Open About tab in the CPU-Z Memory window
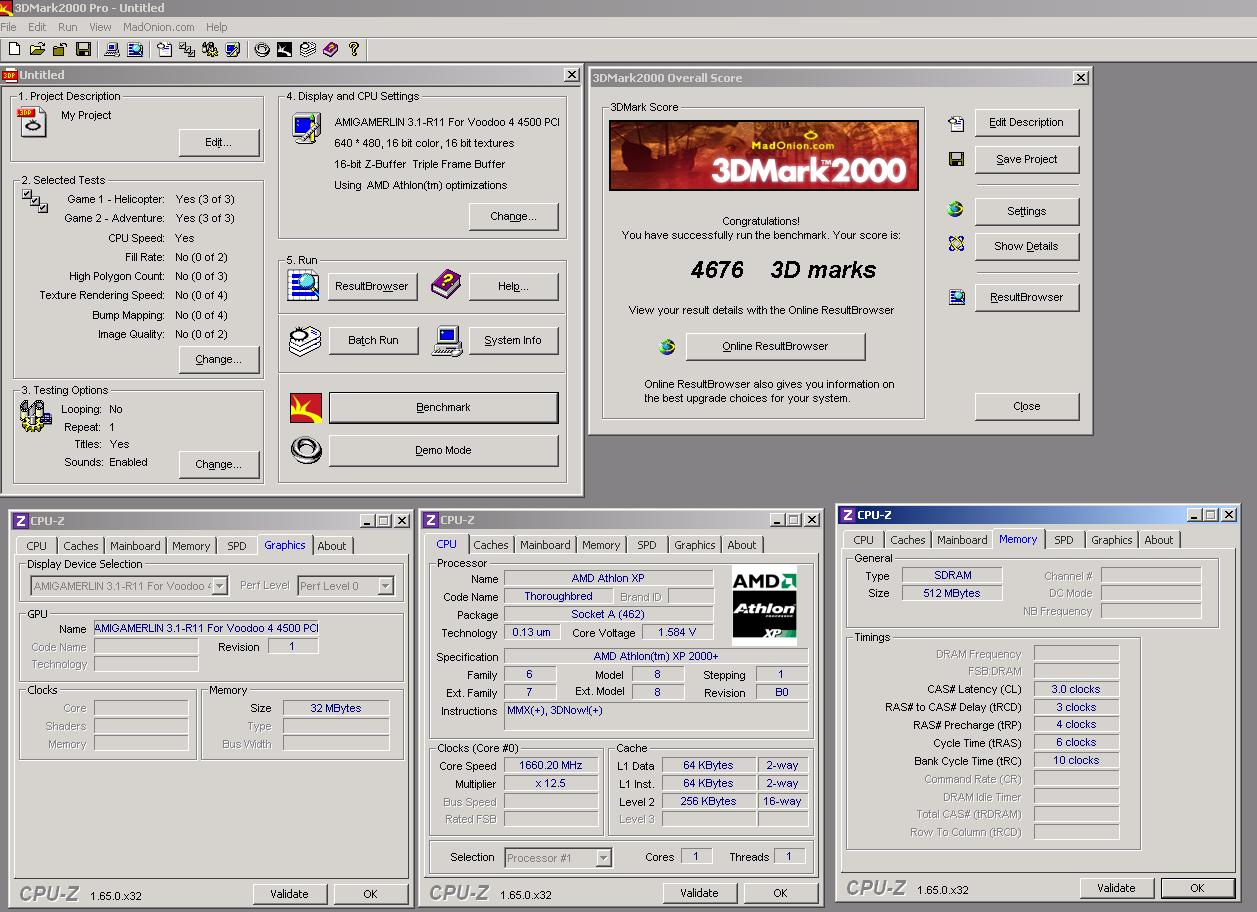Image resolution: width=1257 pixels, height=912 pixels. 1159,540
